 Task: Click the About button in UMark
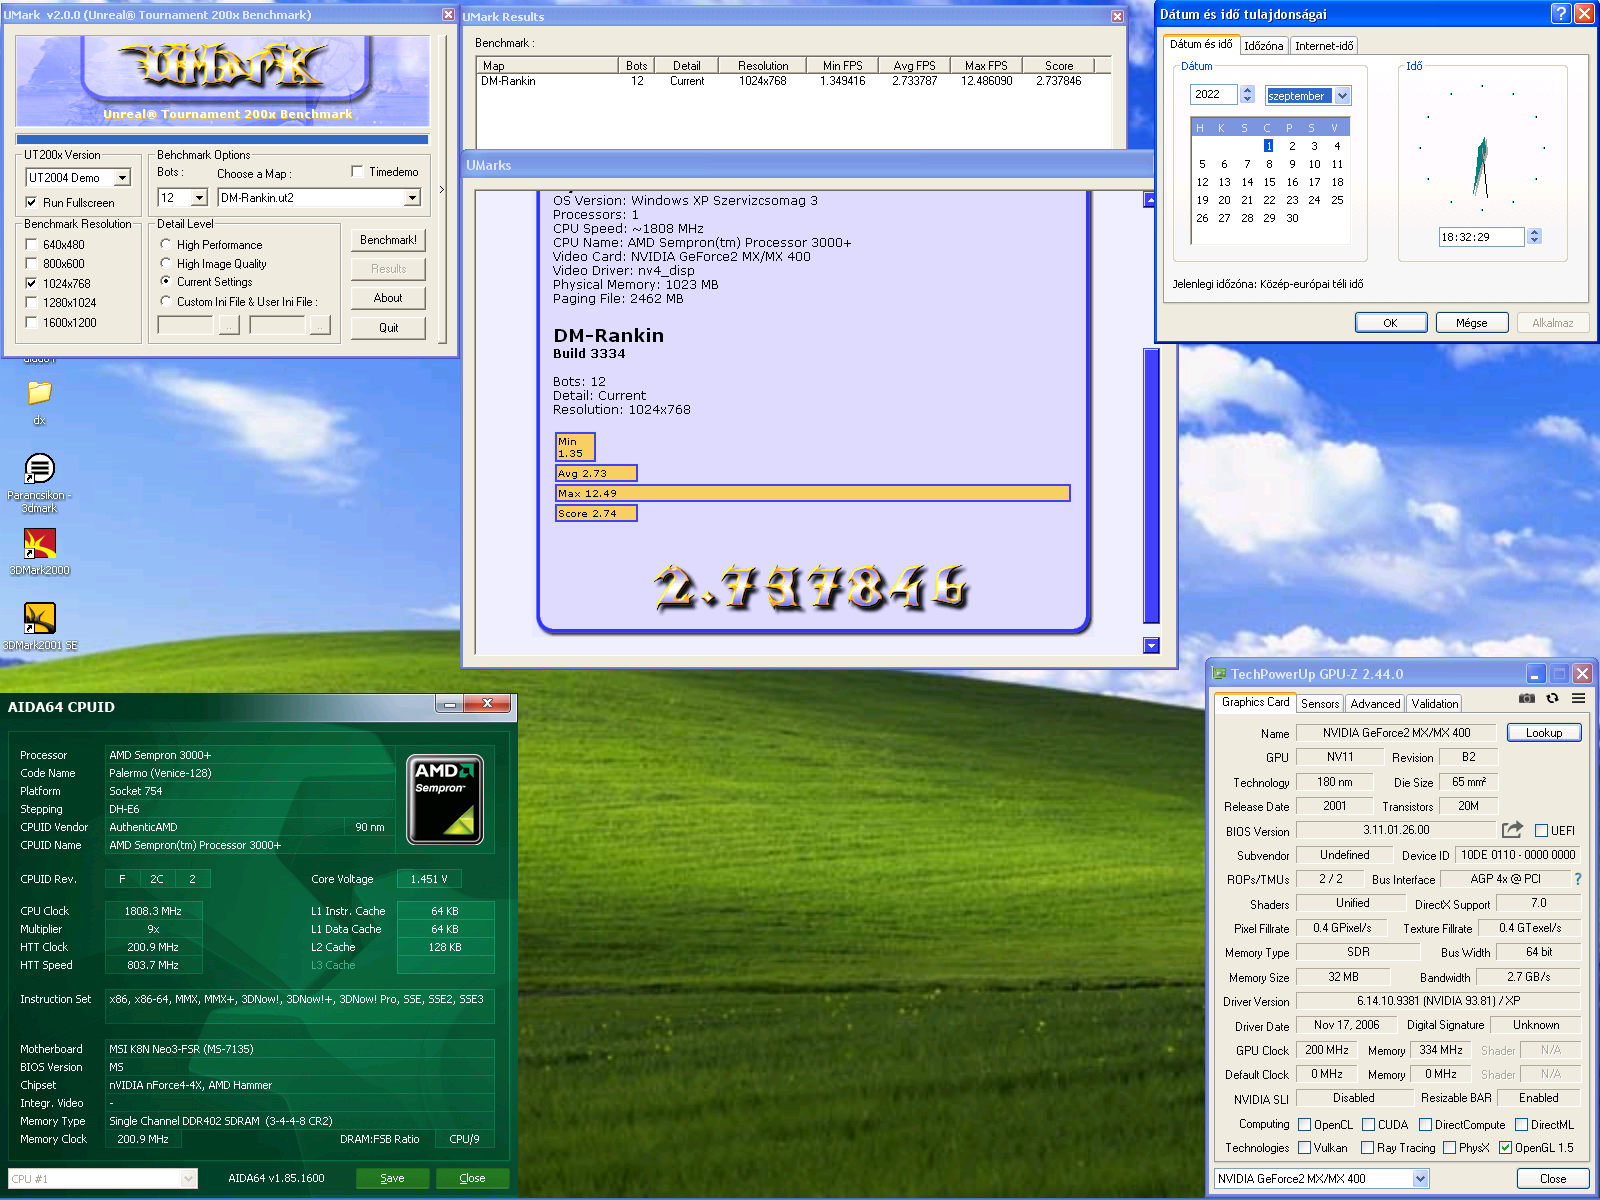(388, 298)
